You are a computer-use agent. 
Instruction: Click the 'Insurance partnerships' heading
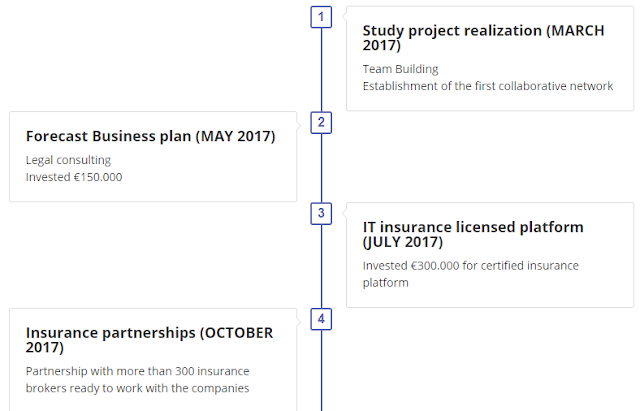[x=110, y=332]
